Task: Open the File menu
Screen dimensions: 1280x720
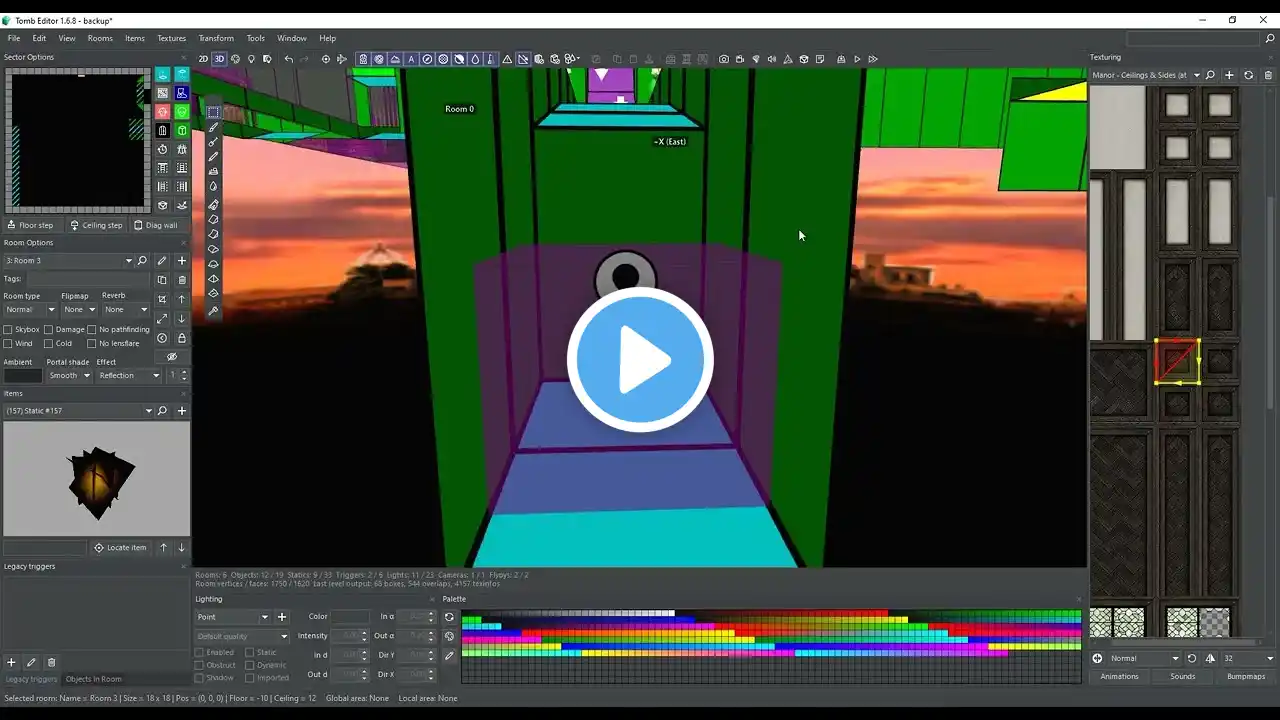Action: tap(14, 38)
